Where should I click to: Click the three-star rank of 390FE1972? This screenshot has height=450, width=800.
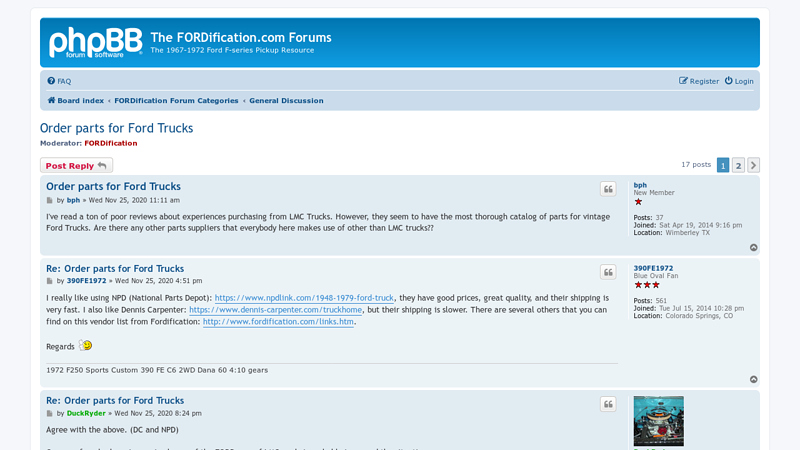647,285
